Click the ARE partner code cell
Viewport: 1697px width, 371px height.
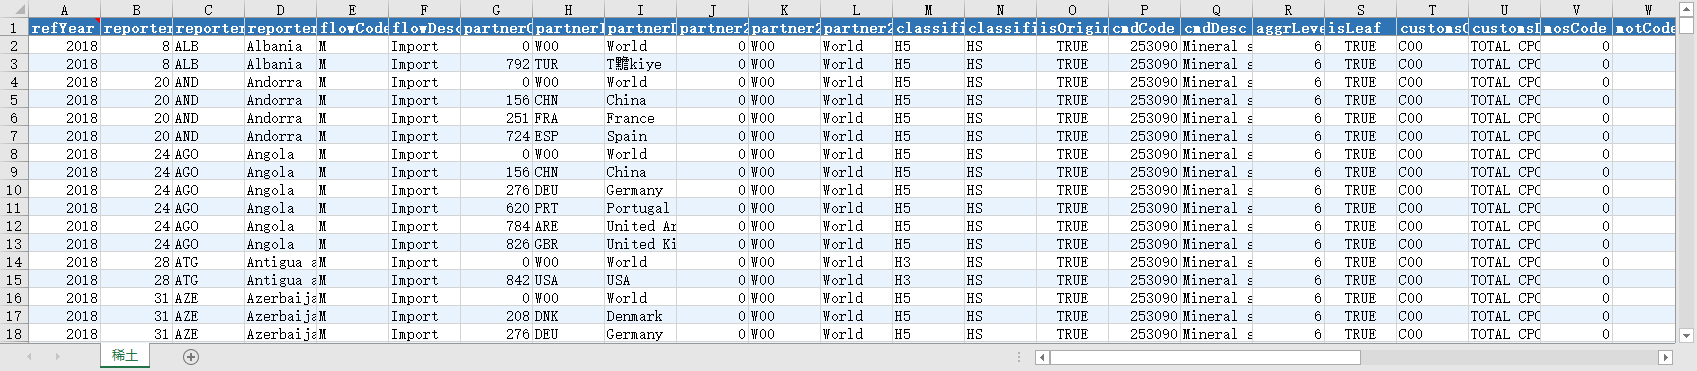568,226
